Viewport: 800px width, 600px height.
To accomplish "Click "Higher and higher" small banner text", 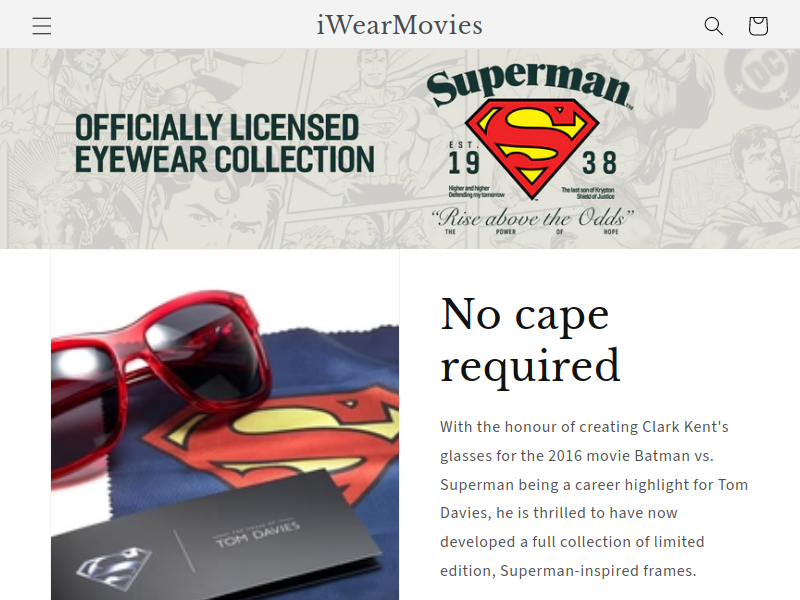I will point(469,188).
